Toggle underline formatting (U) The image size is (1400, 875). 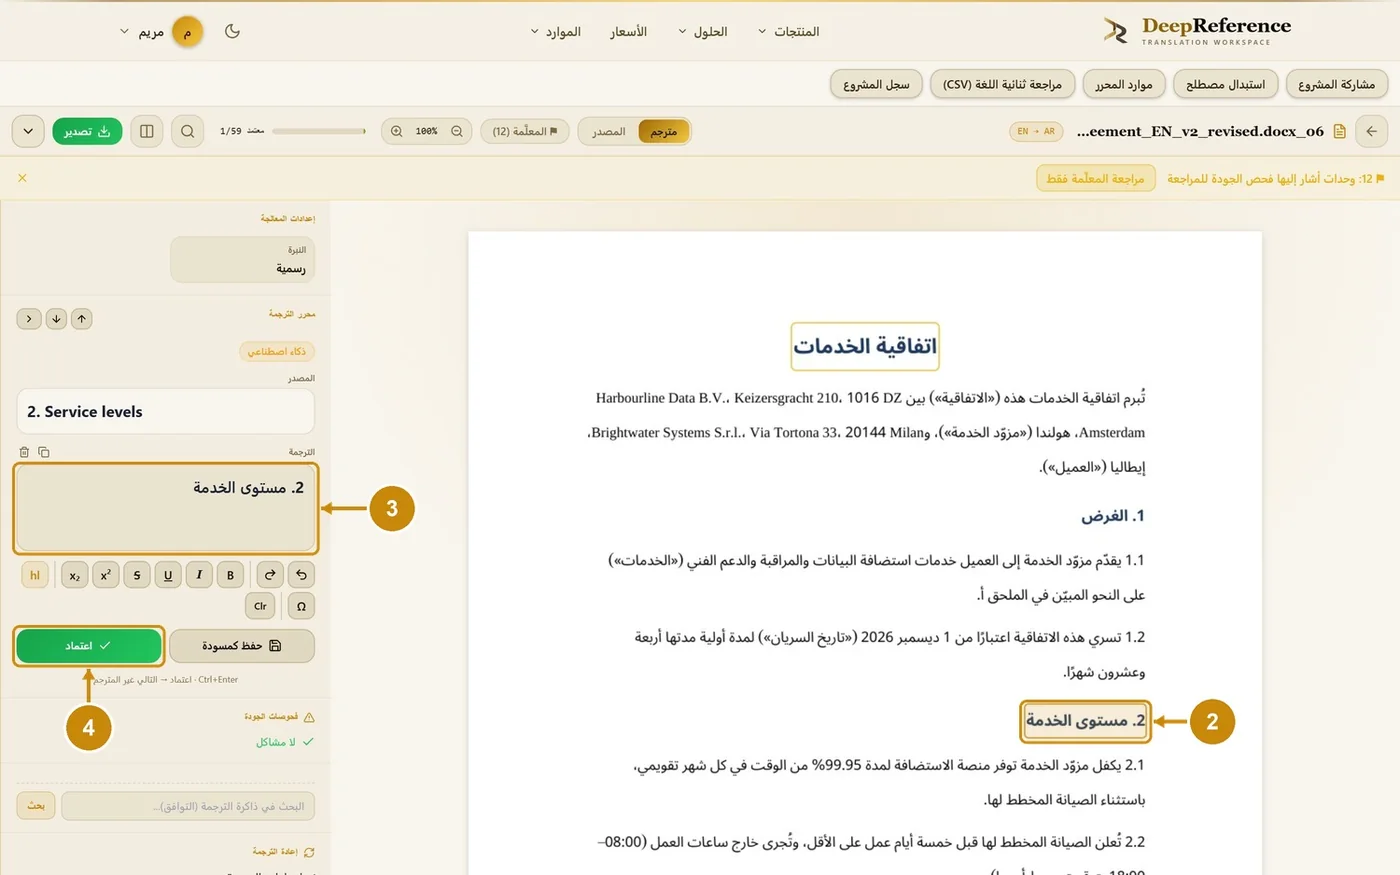click(x=168, y=575)
